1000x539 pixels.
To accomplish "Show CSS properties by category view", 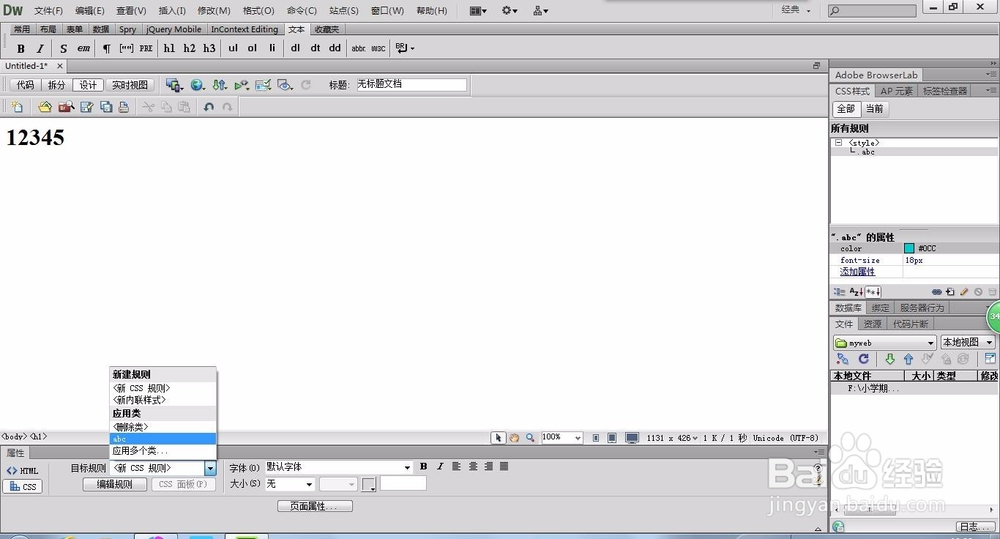I will pos(840,292).
